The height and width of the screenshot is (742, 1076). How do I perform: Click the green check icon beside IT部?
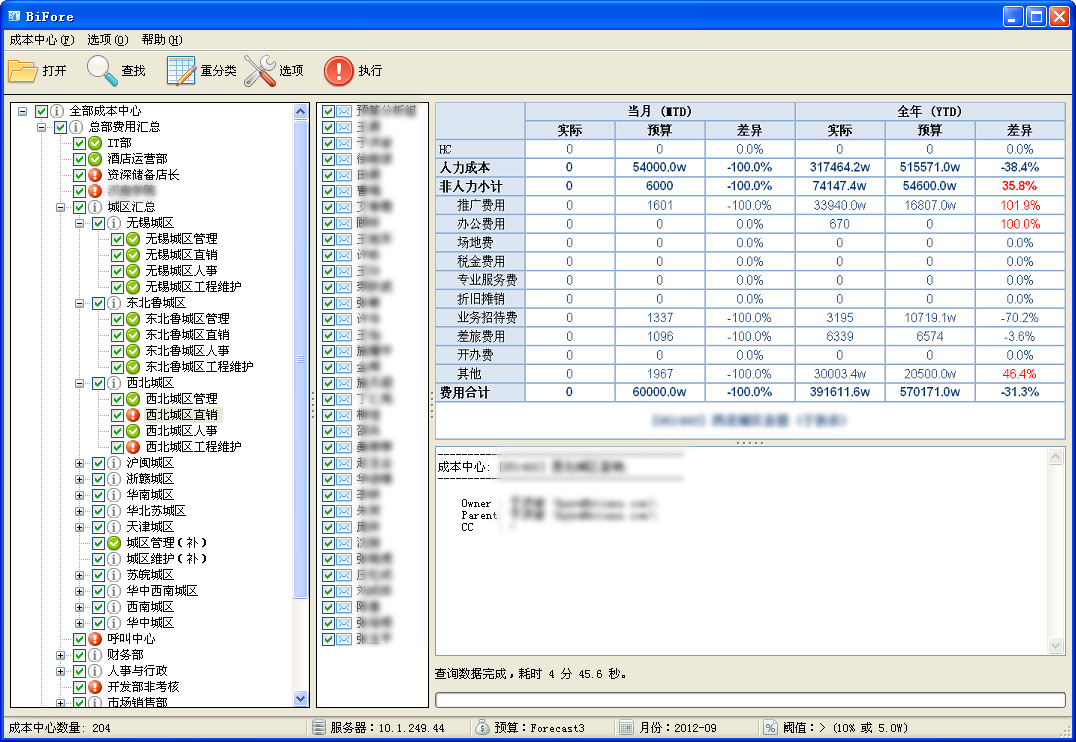click(x=96, y=143)
